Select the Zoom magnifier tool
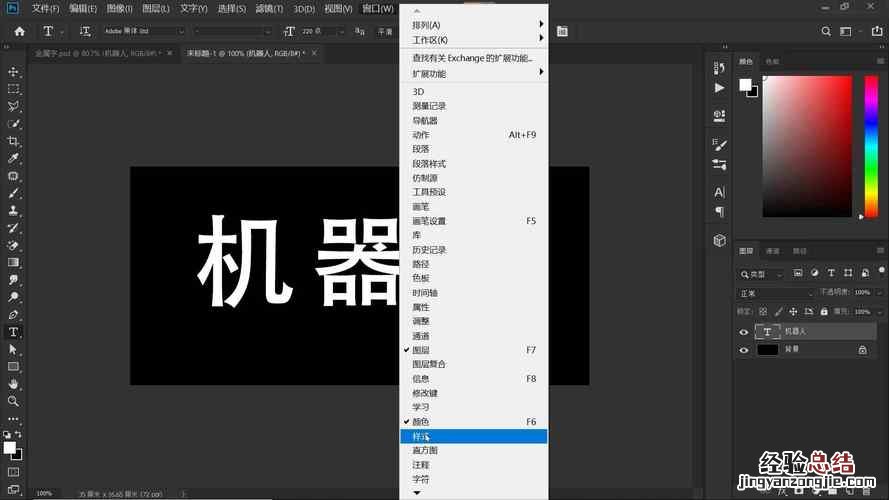Screen dimensions: 889x500 tap(14, 401)
